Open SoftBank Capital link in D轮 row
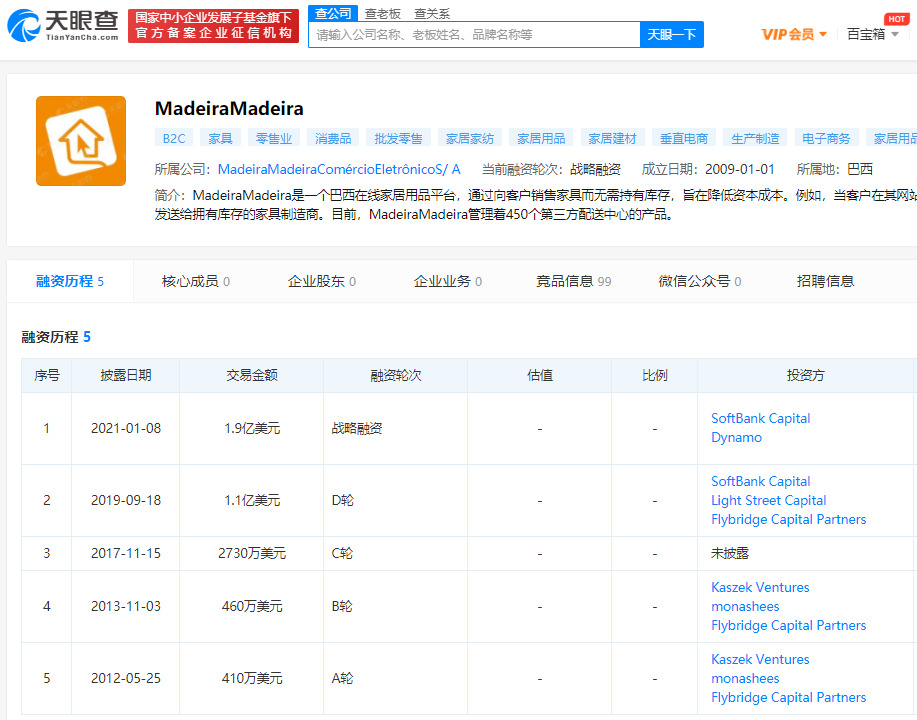Image resolution: width=917 pixels, height=720 pixels. [x=760, y=481]
